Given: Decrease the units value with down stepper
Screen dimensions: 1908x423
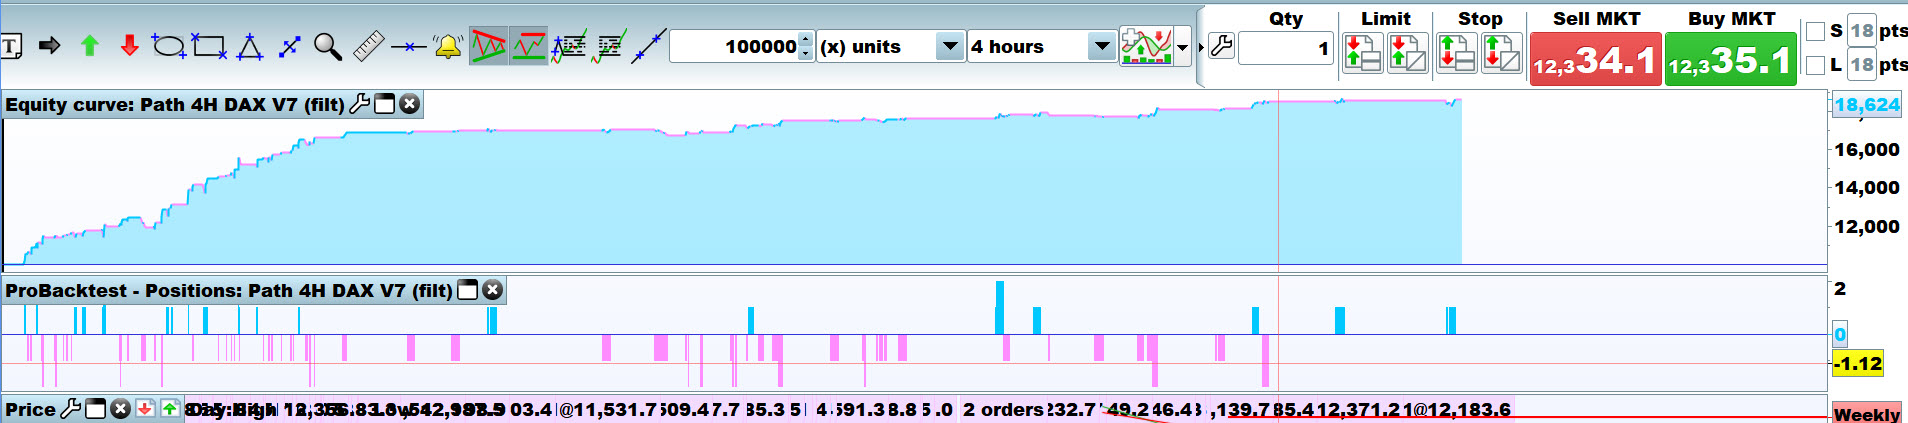Looking at the screenshot, I should (807, 54).
